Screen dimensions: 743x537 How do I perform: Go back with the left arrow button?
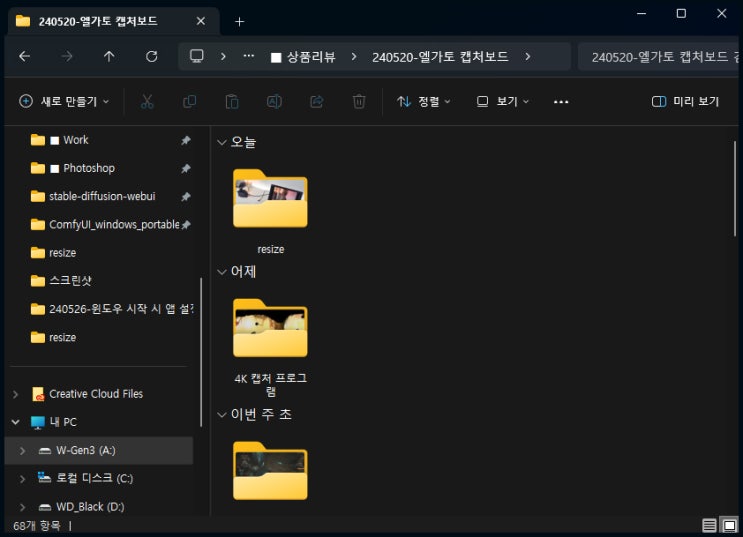pos(25,57)
